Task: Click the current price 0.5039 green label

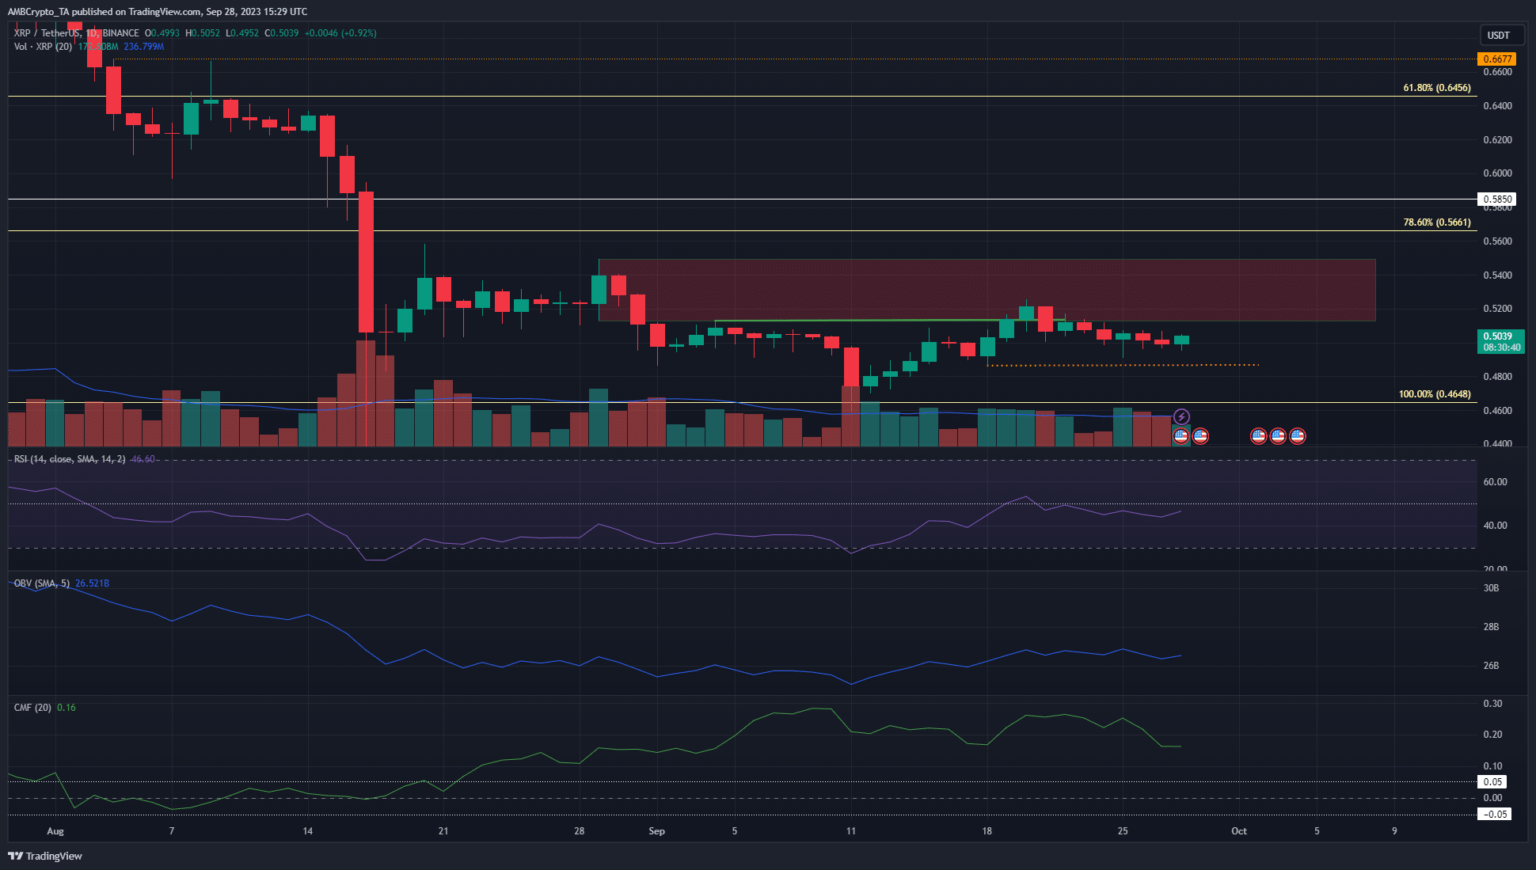Action: [x=1497, y=337]
